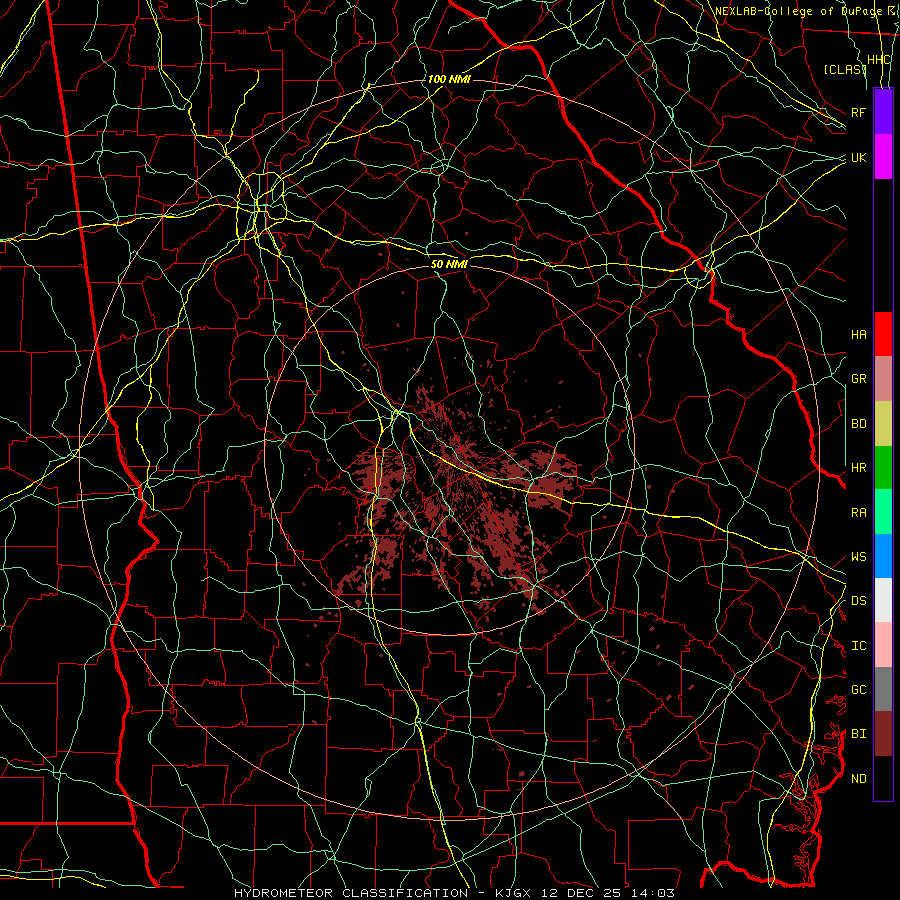Pick the green HR legend swatch
Image resolution: width=900 pixels, height=900 pixels.
[883, 468]
